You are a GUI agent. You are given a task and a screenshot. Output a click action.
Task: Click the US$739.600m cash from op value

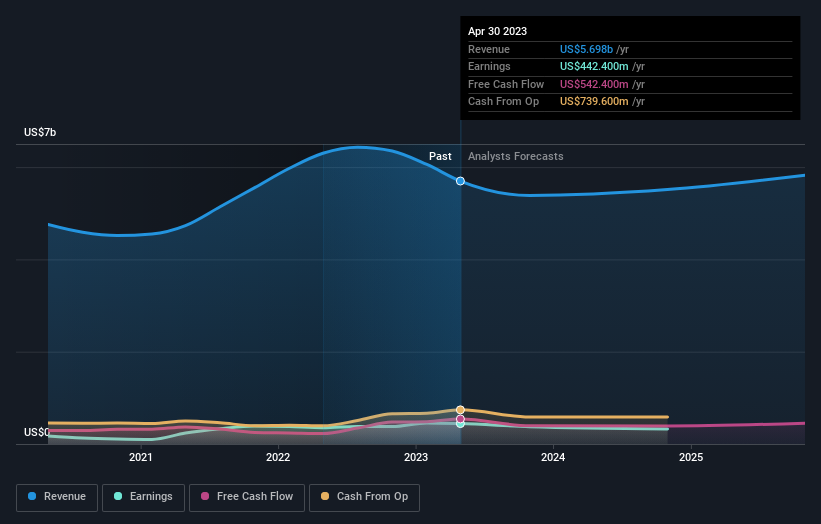[x=594, y=102]
